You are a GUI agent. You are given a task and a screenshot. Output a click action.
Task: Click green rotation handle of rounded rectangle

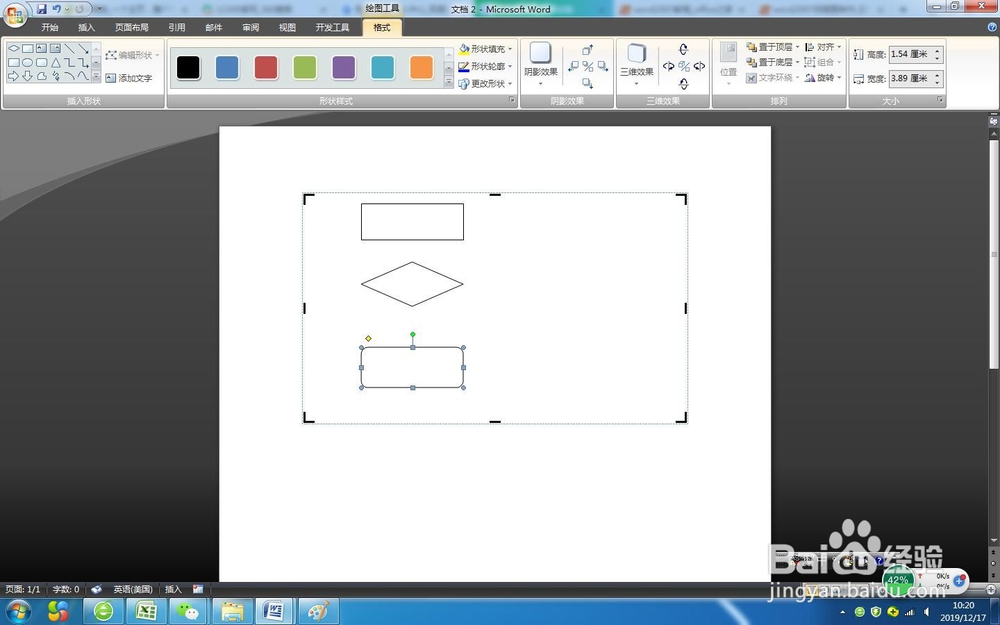pos(413,334)
